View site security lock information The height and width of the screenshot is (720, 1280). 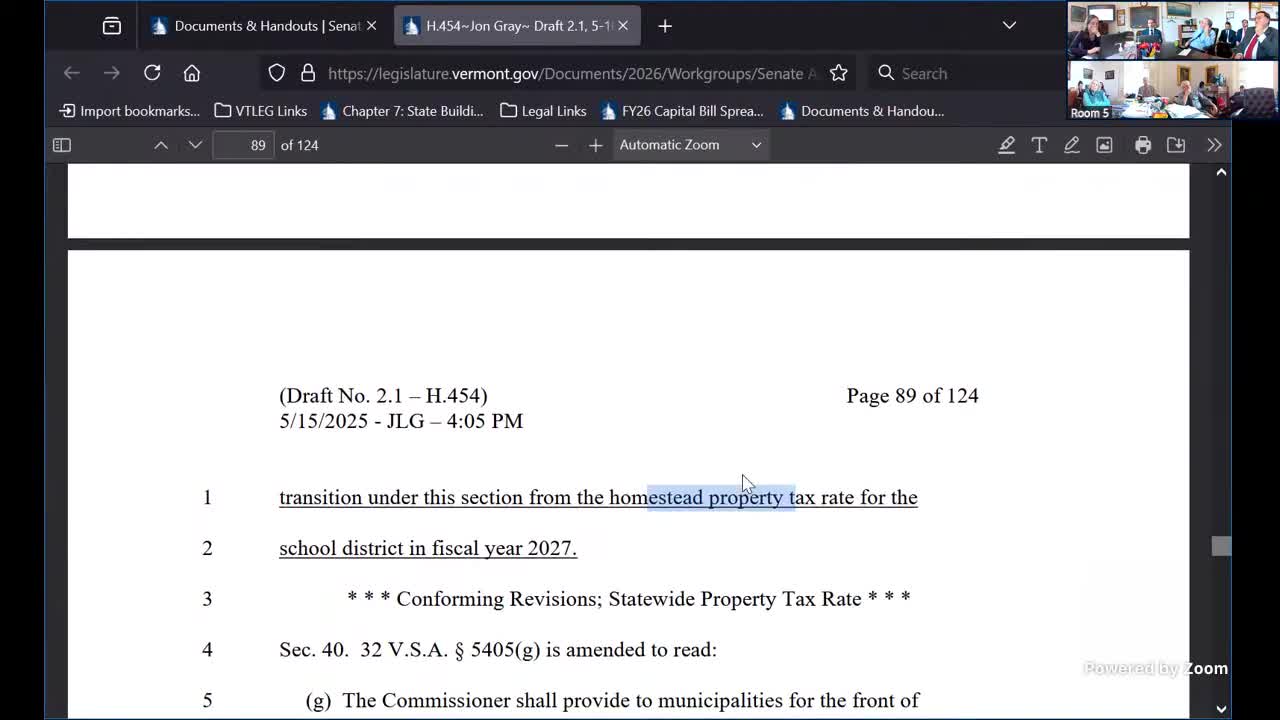(x=308, y=73)
